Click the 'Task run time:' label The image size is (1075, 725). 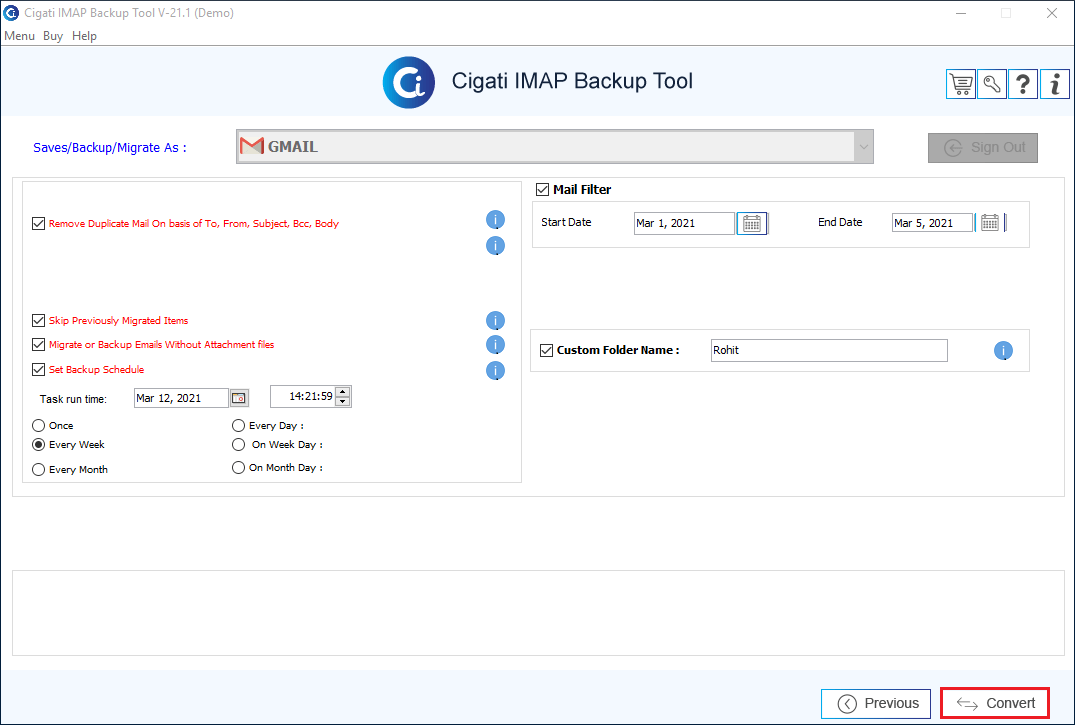point(73,399)
